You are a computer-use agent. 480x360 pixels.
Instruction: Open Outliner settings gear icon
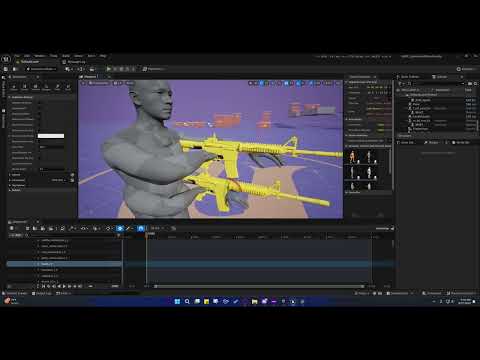(x=476, y=83)
